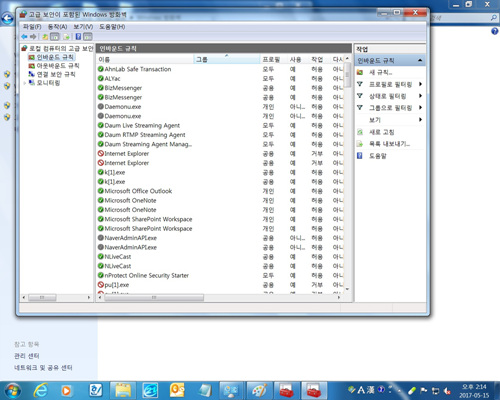Click the scroll-down arrow of the rule list
500x400 pixels.
347,289
